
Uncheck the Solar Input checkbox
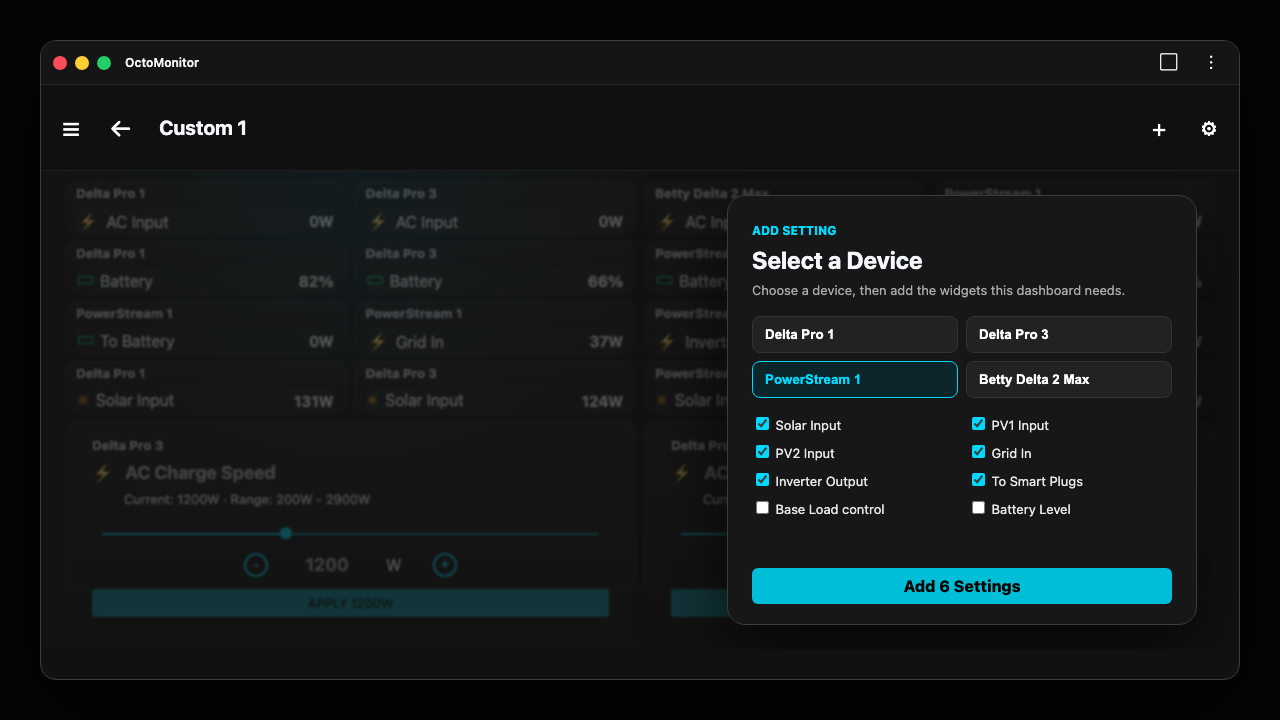coord(763,424)
